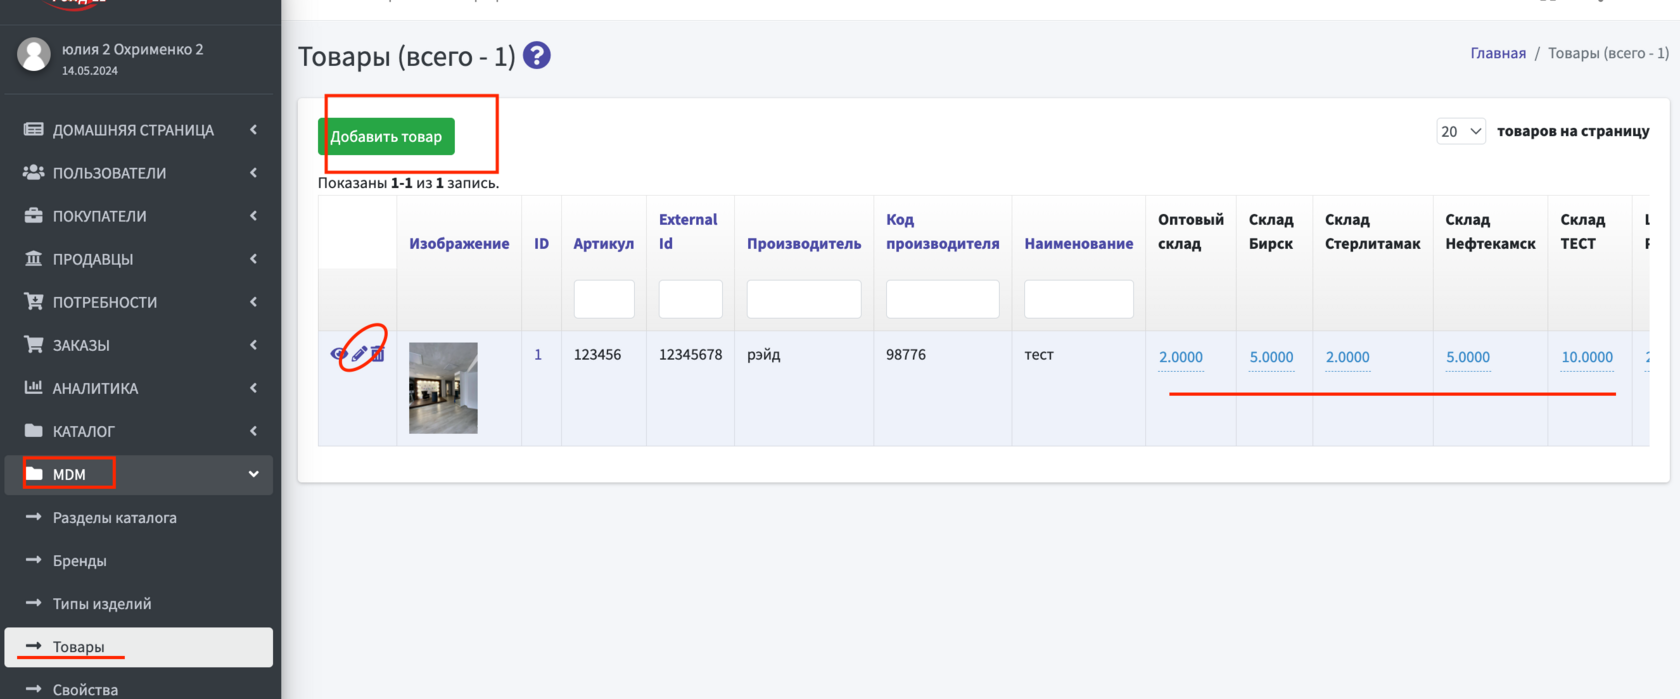Click the help question mark icon
Image resolution: width=1680 pixels, height=699 pixels.
[537, 55]
